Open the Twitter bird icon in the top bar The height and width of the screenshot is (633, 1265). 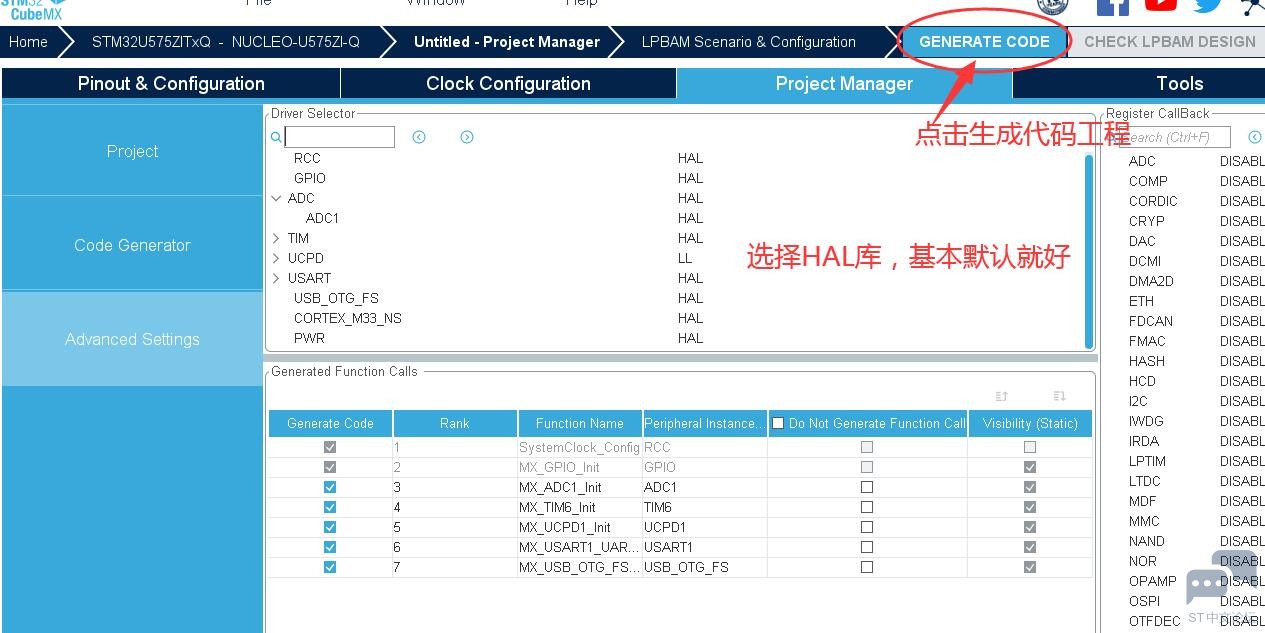pyautogui.click(x=1207, y=5)
